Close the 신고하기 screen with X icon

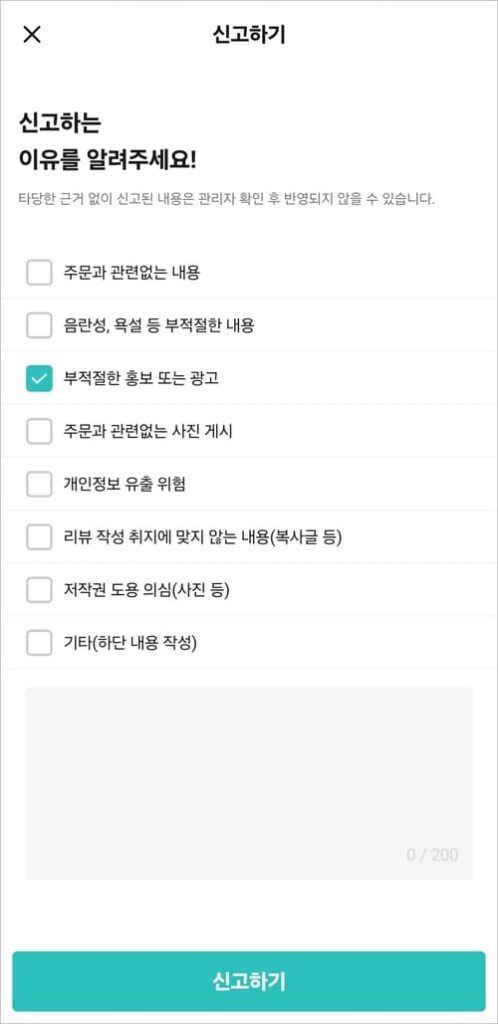[x=31, y=35]
